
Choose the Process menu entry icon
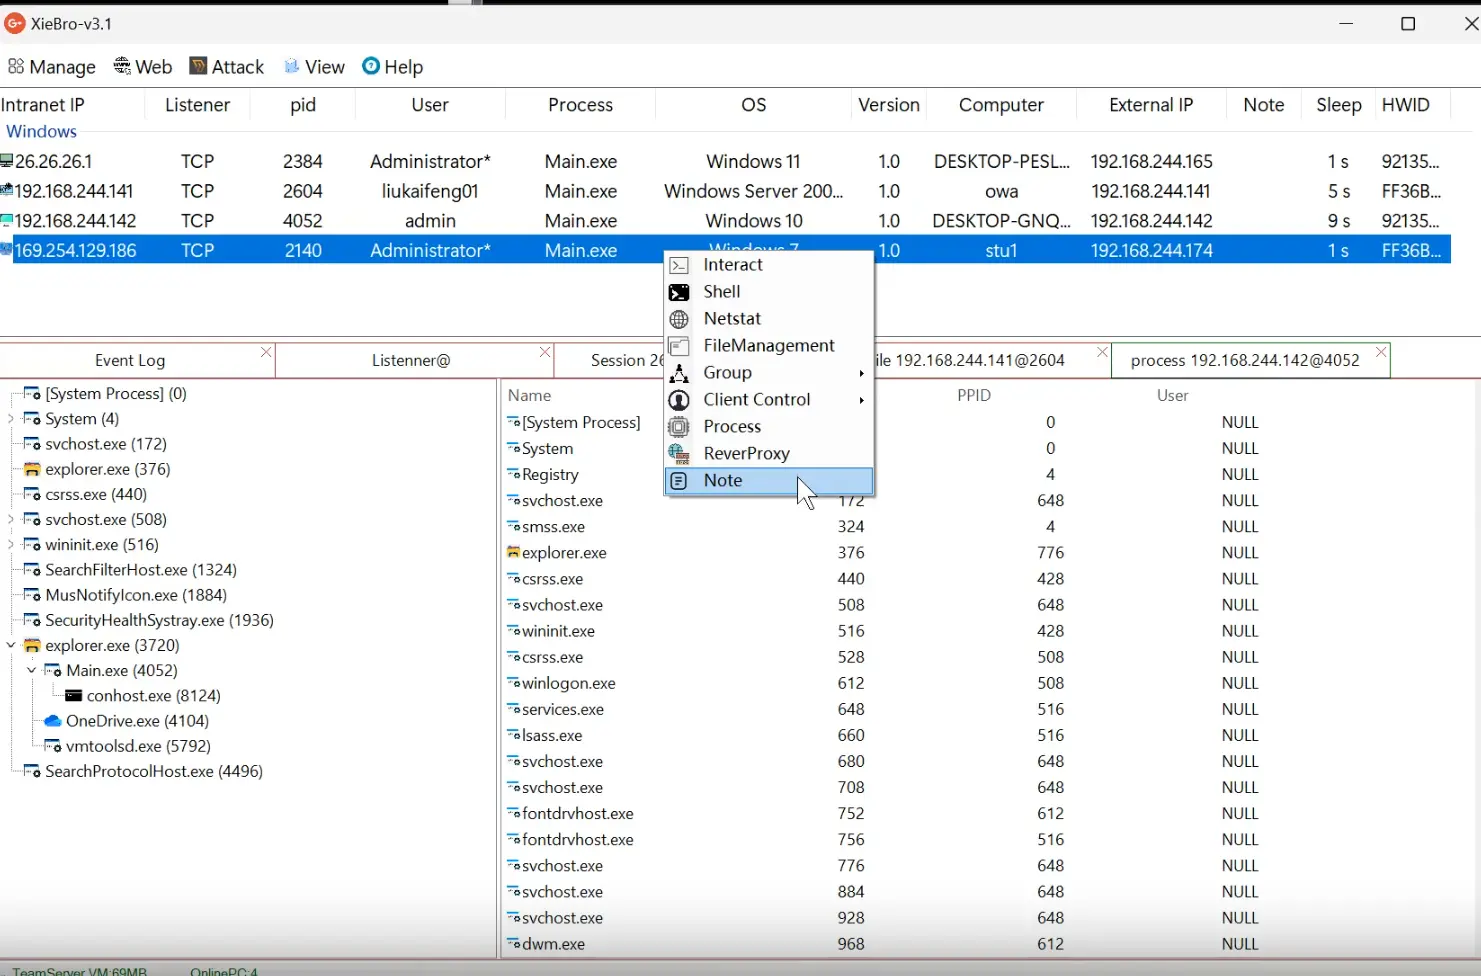(x=679, y=427)
